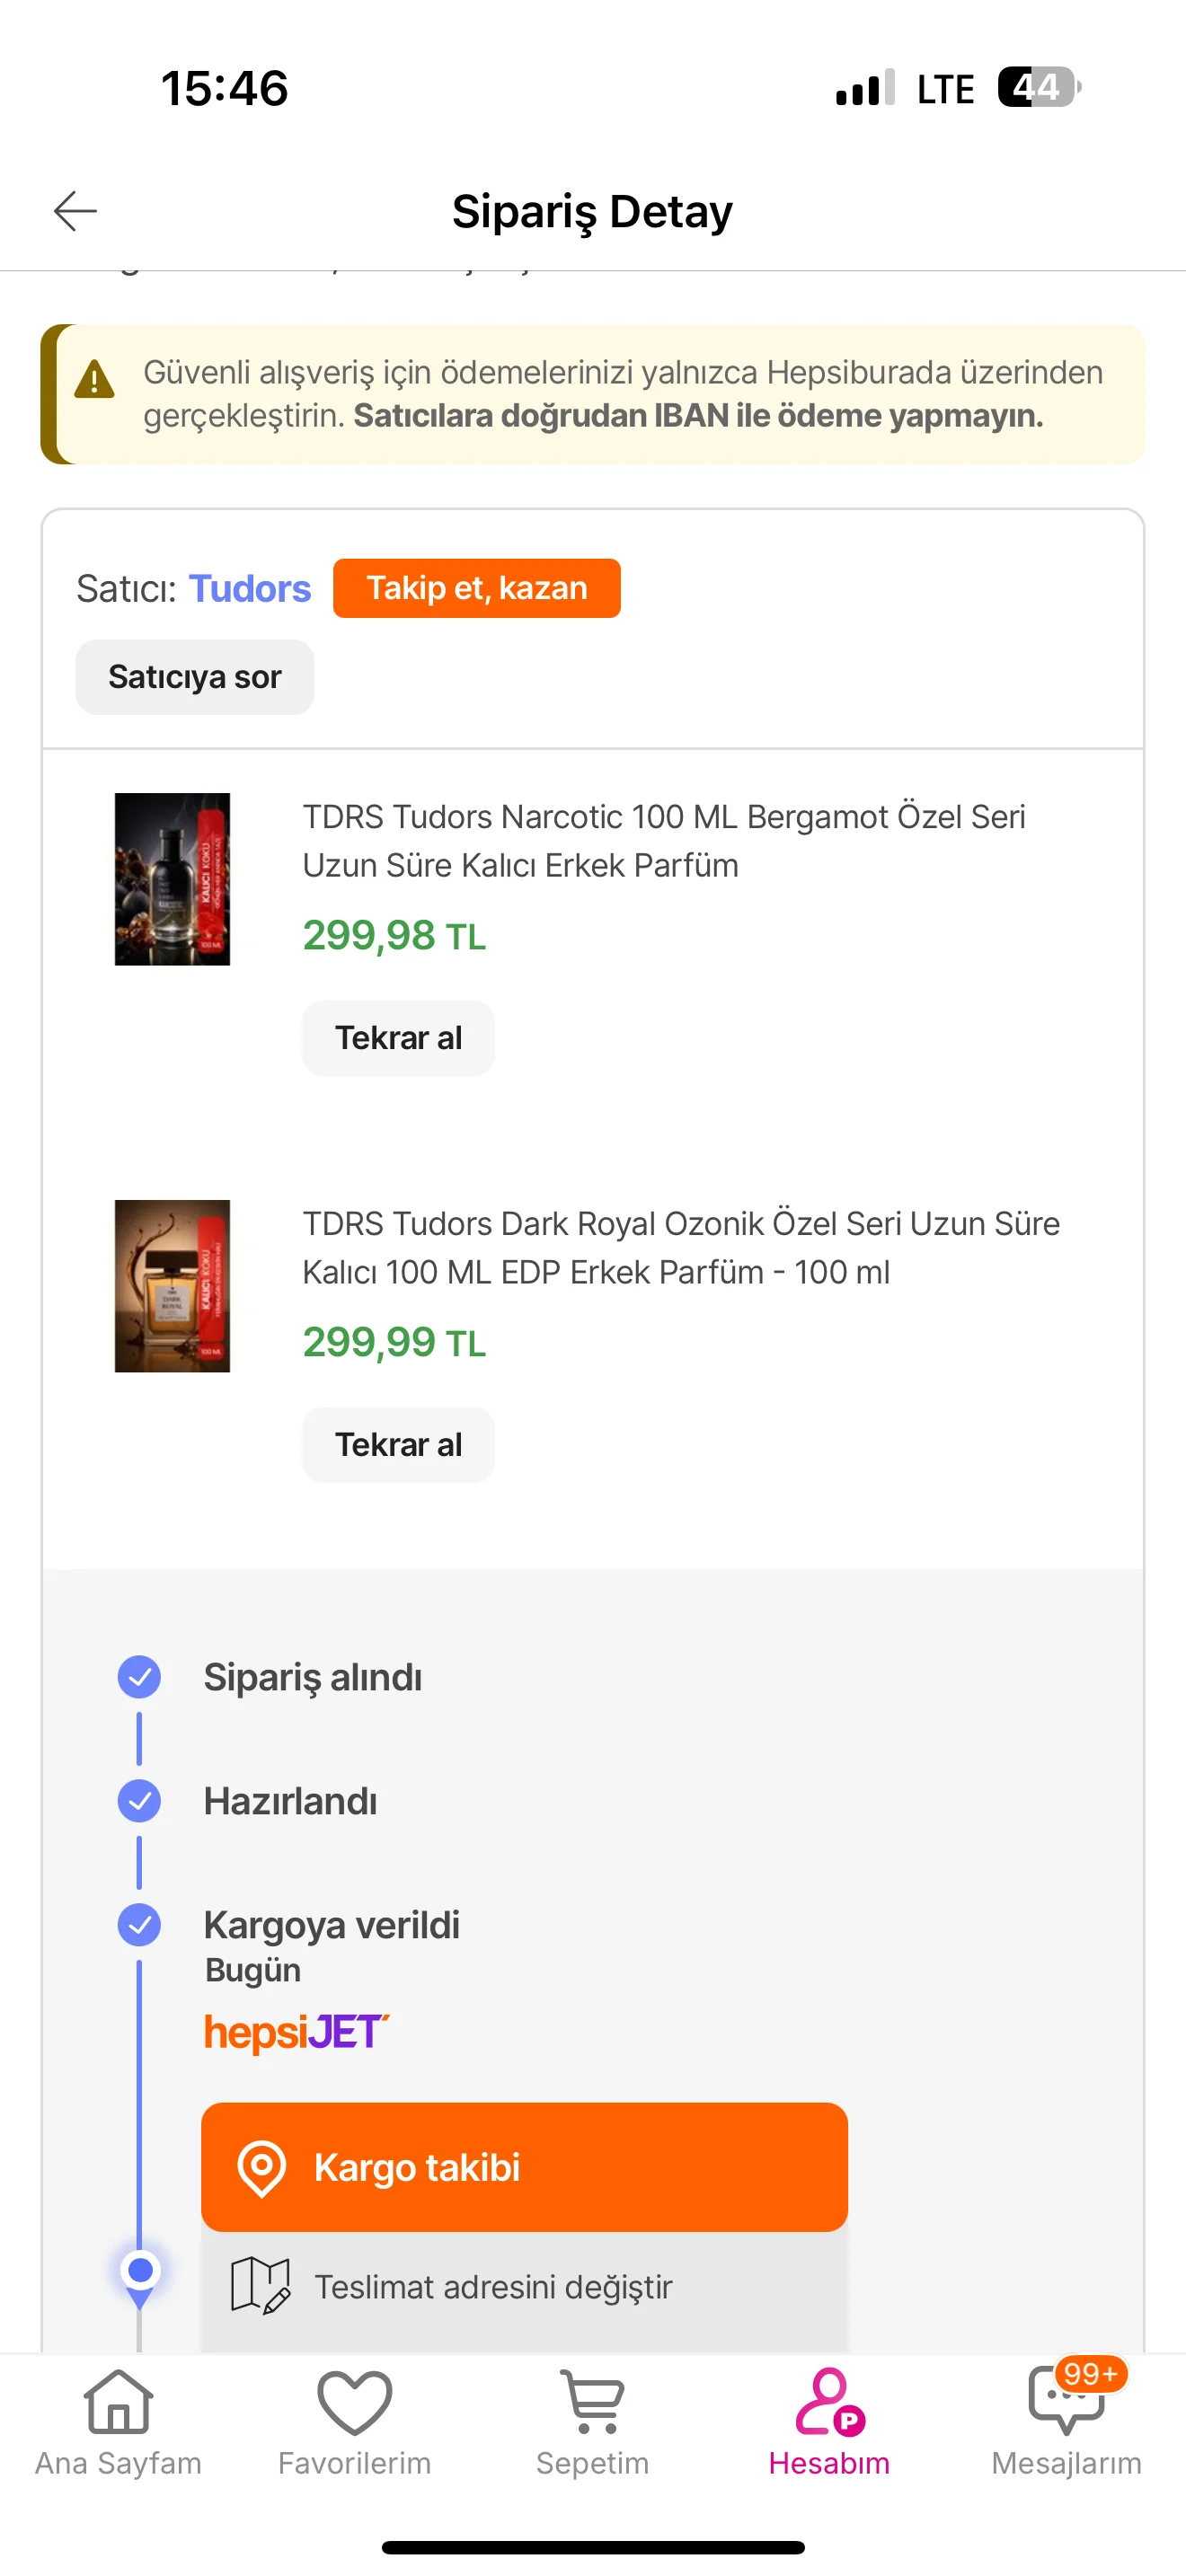Click the hepsiJET logo
Image resolution: width=1186 pixels, height=2576 pixels.
click(x=296, y=2032)
